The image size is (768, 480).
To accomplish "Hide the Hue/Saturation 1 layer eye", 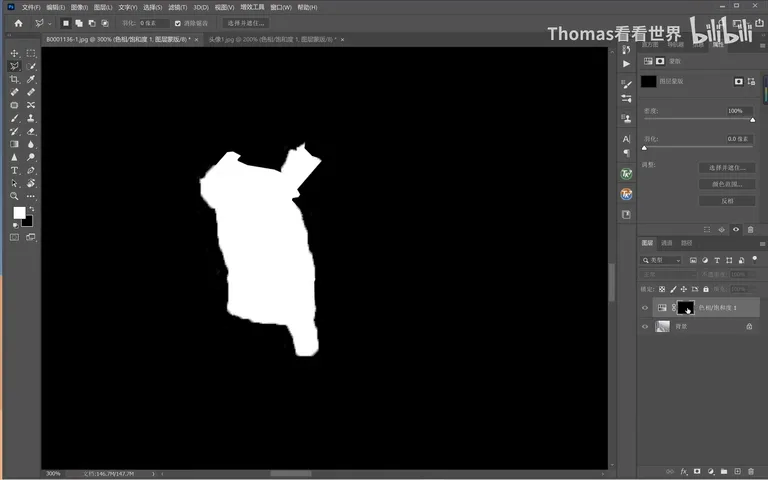I will [645, 308].
